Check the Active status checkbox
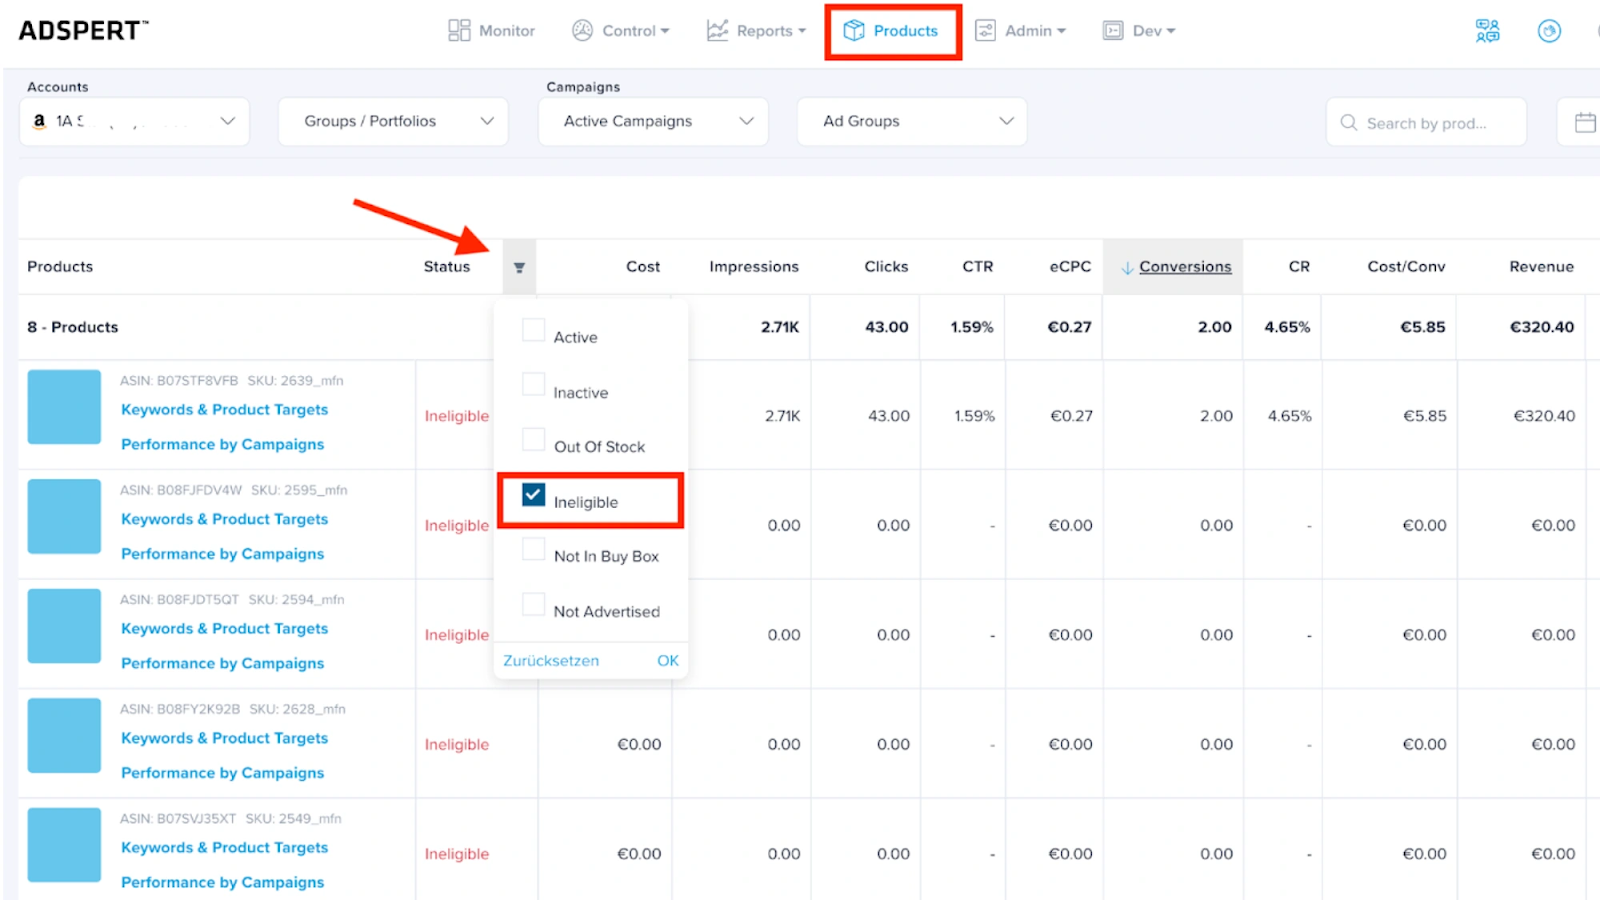The width and height of the screenshot is (1600, 900). click(534, 330)
